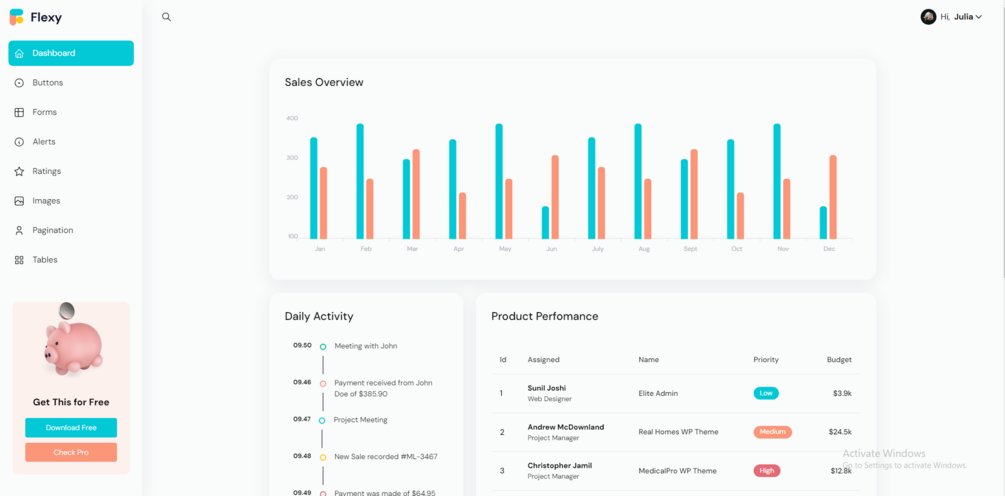
Task: Click the Download Free button
Action: pyautogui.click(x=71, y=427)
